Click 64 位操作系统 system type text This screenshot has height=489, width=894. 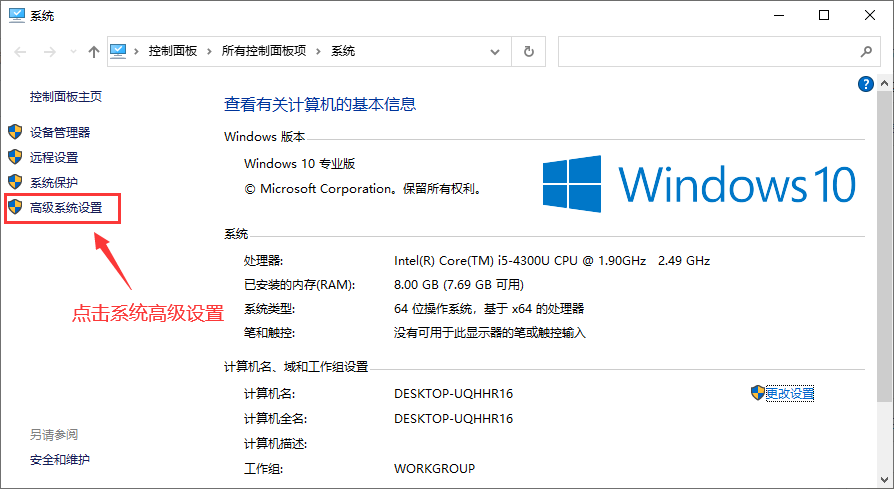click(489, 309)
